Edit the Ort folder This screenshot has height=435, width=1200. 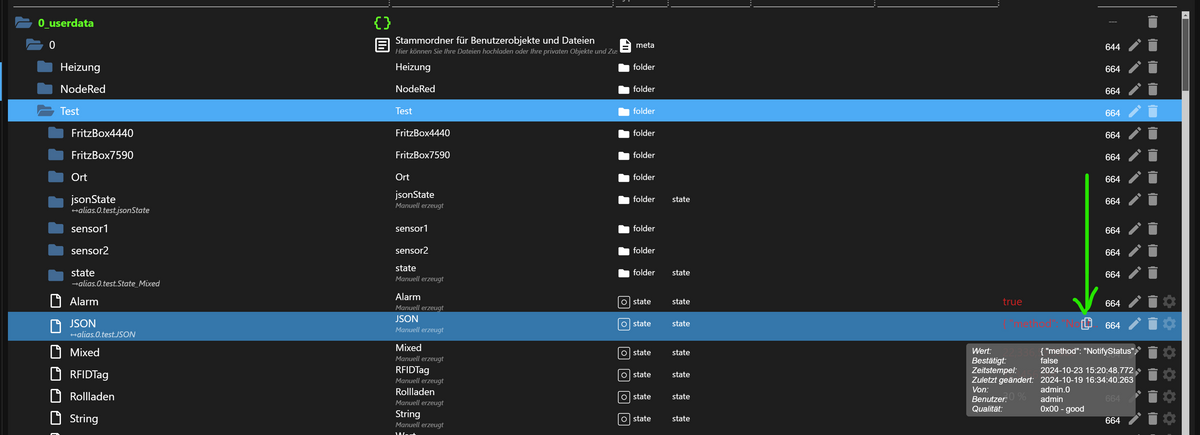1134,178
